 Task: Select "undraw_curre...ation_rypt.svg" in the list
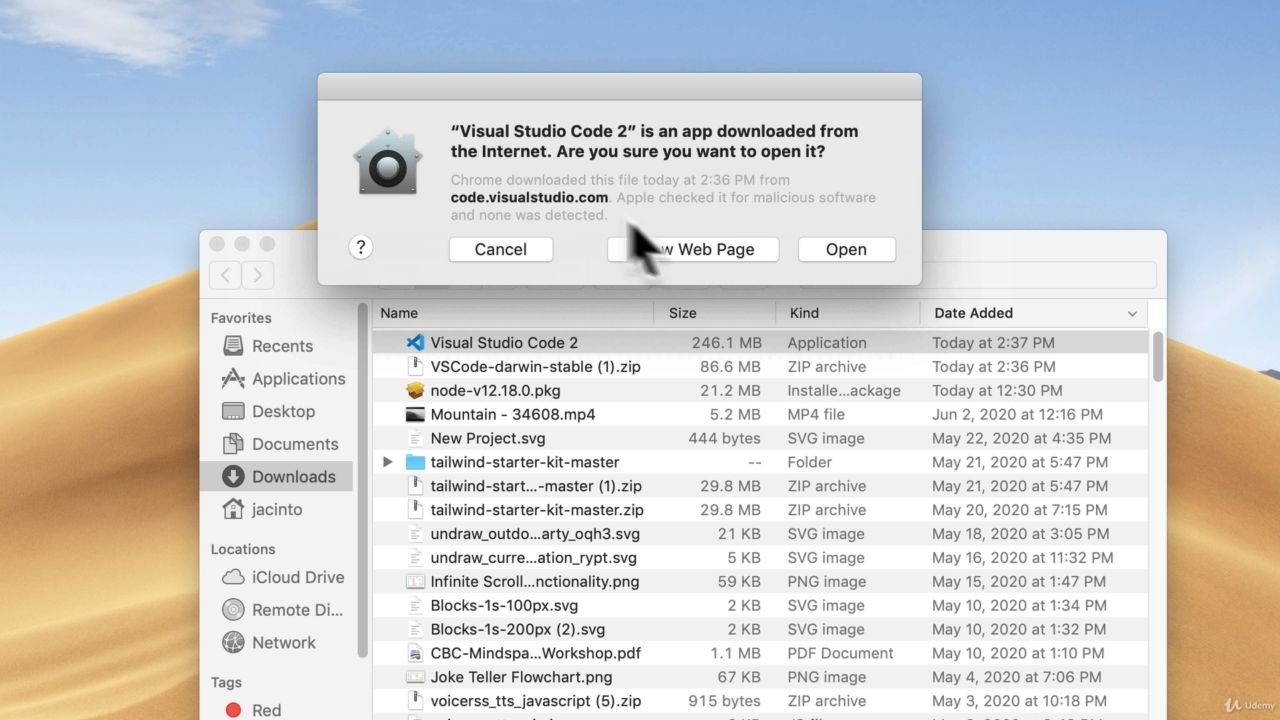tap(760, 558)
